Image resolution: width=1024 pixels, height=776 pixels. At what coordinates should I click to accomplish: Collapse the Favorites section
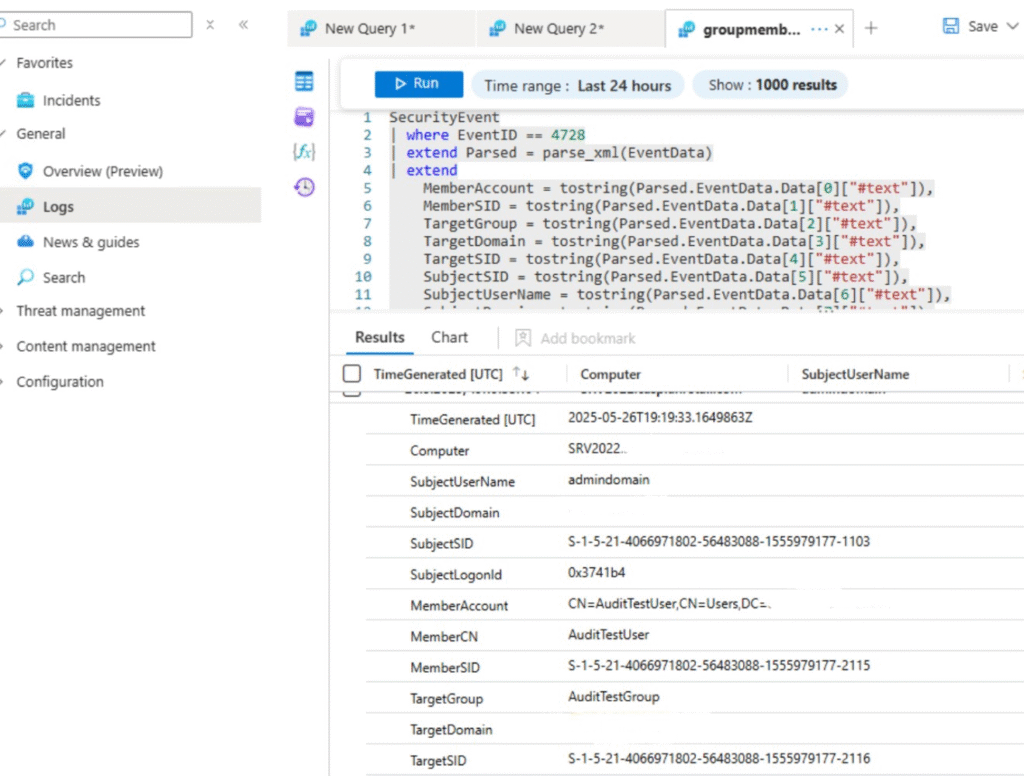(3, 63)
